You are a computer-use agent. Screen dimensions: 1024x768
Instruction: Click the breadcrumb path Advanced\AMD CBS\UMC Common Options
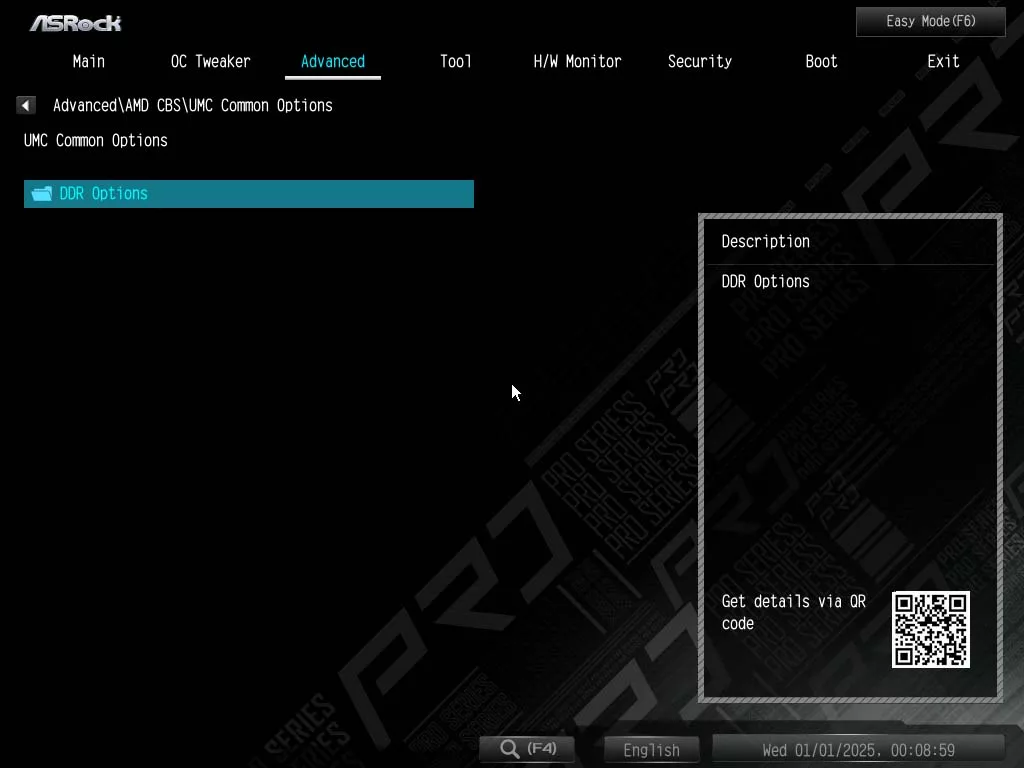192,105
